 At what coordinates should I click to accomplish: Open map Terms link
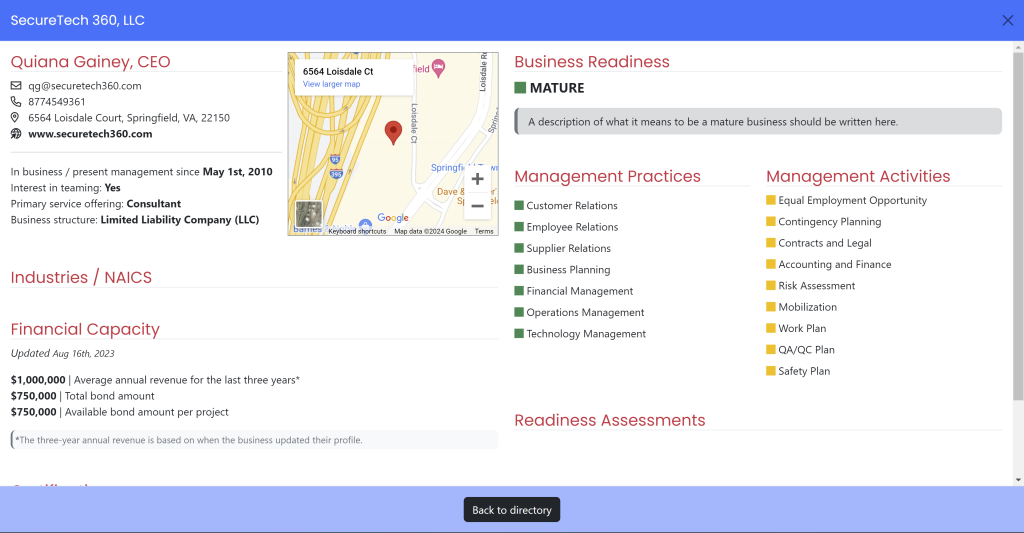(484, 231)
